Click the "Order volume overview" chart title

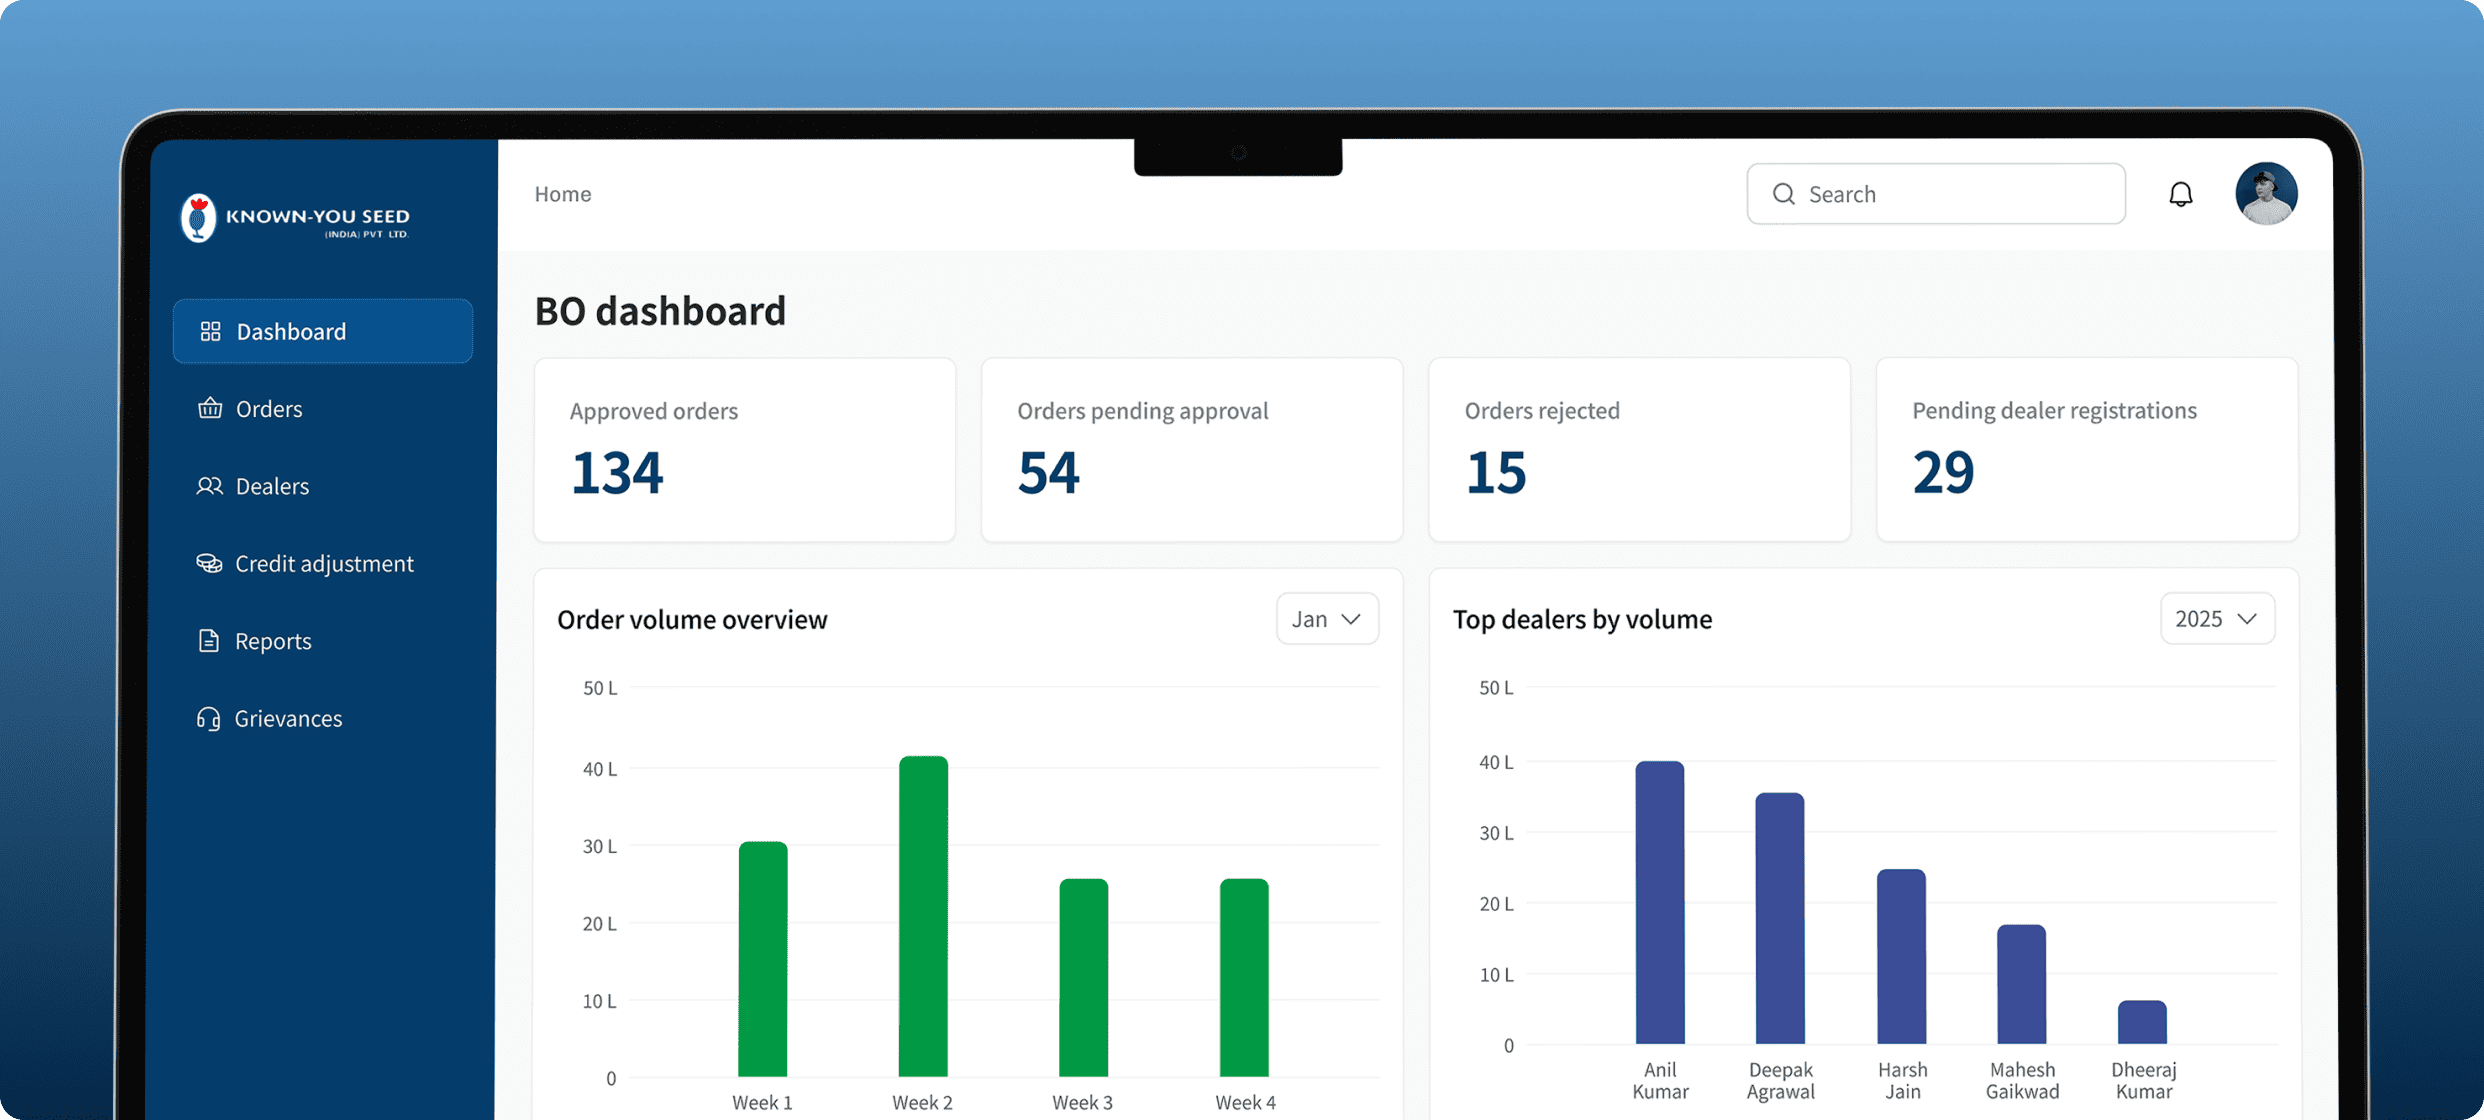pyautogui.click(x=692, y=620)
